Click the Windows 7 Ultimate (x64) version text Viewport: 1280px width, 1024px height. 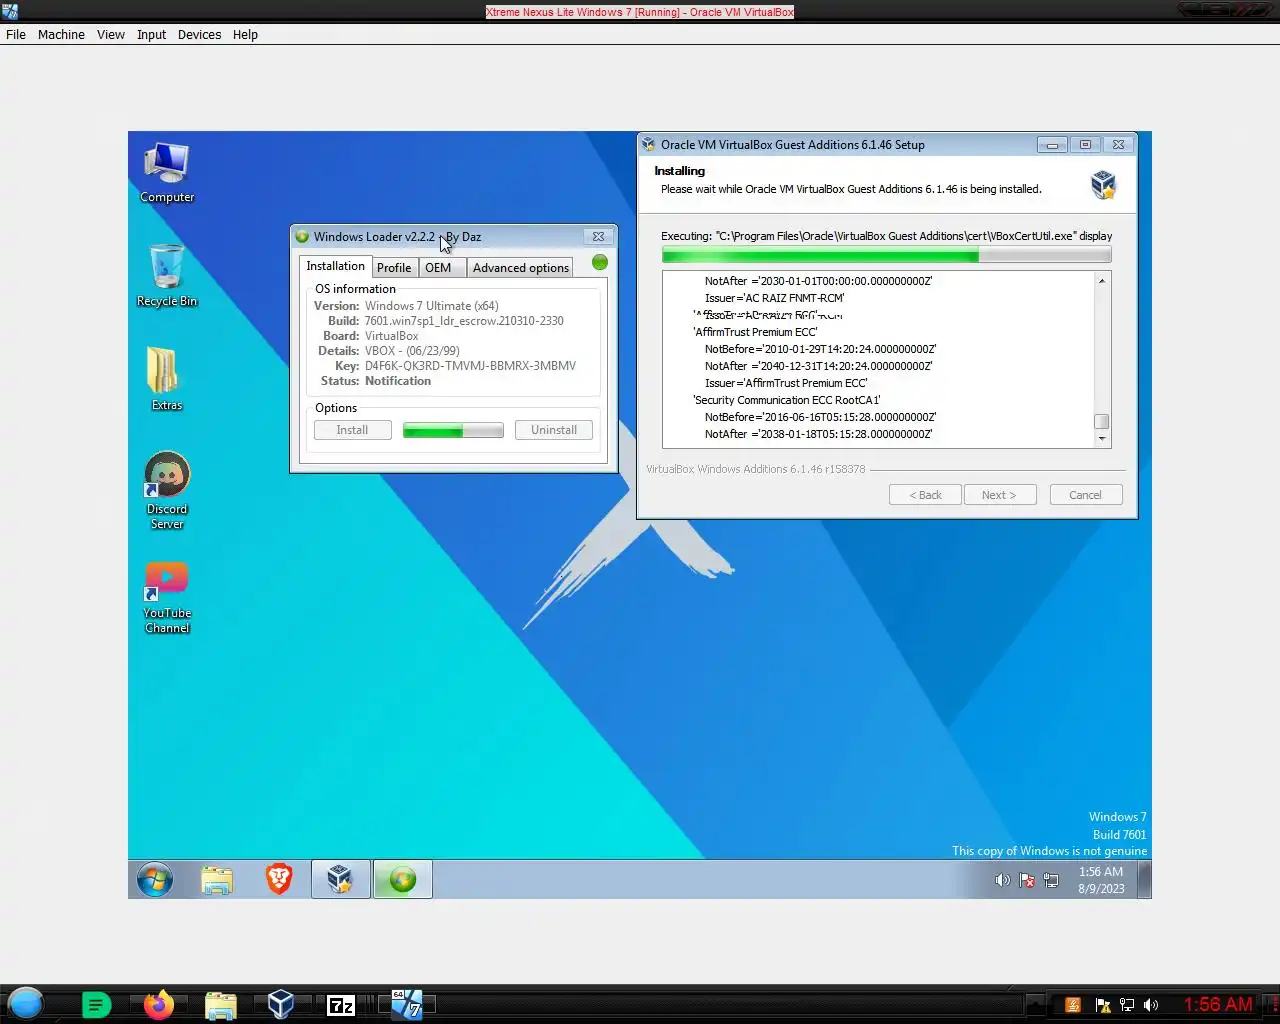click(431, 306)
